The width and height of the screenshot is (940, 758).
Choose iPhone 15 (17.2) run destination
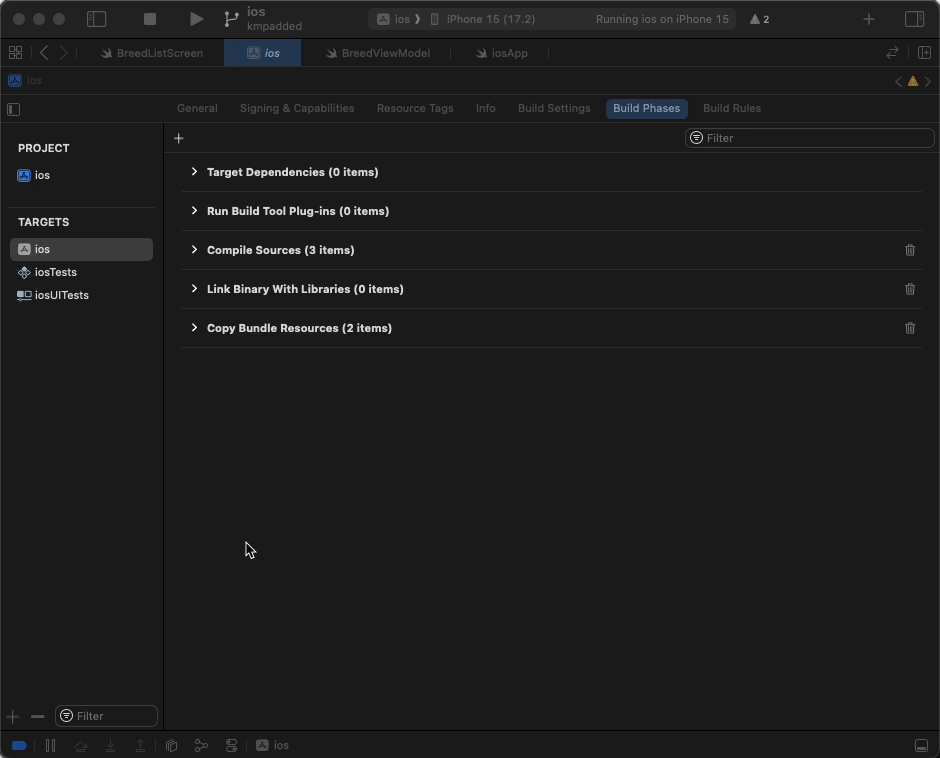tap(483, 19)
